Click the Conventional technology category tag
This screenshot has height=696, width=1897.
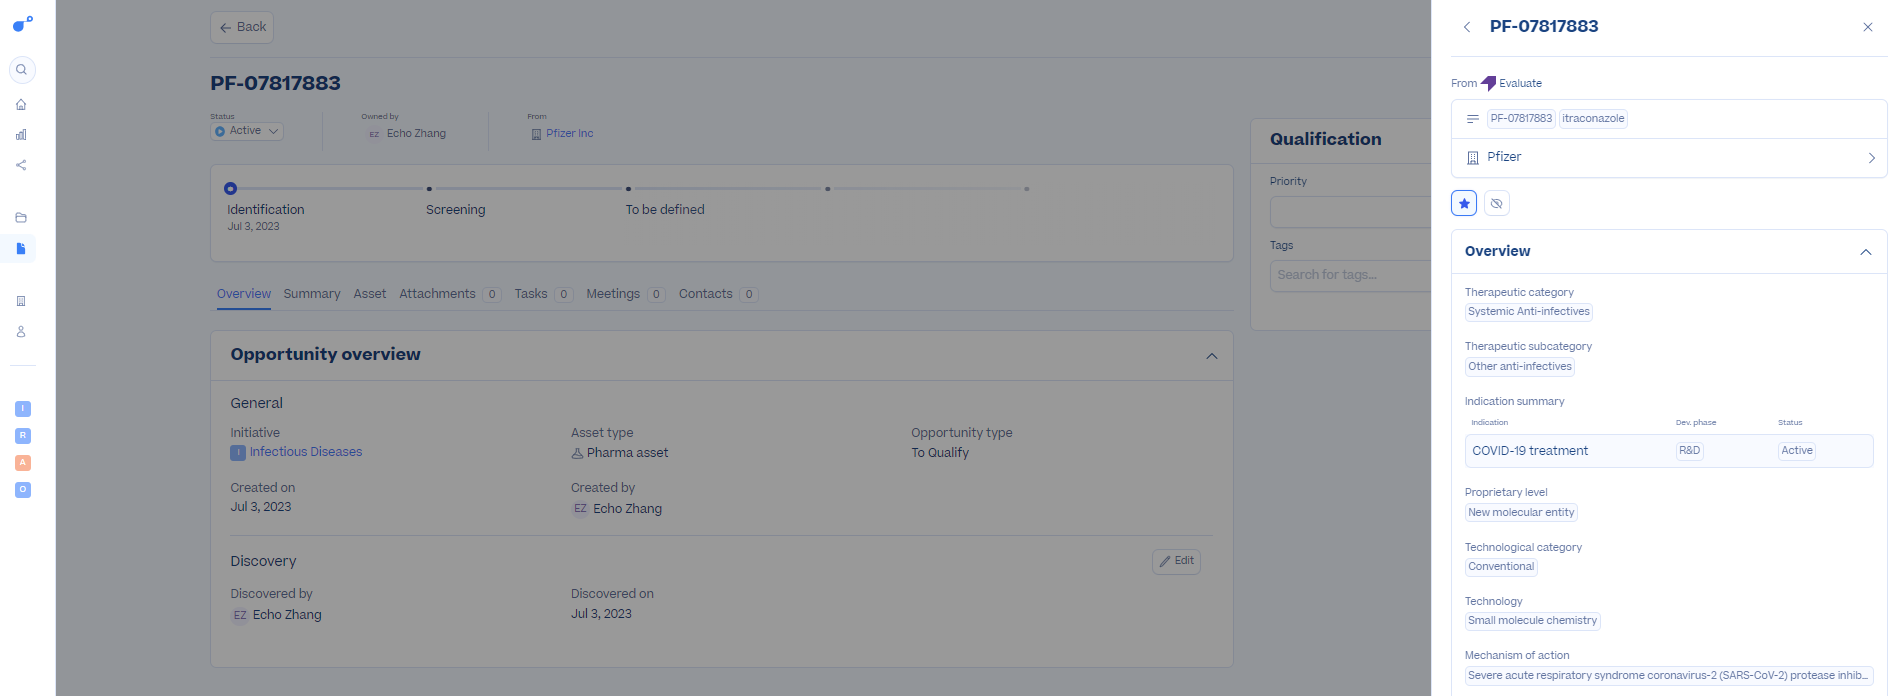[x=1501, y=567]
